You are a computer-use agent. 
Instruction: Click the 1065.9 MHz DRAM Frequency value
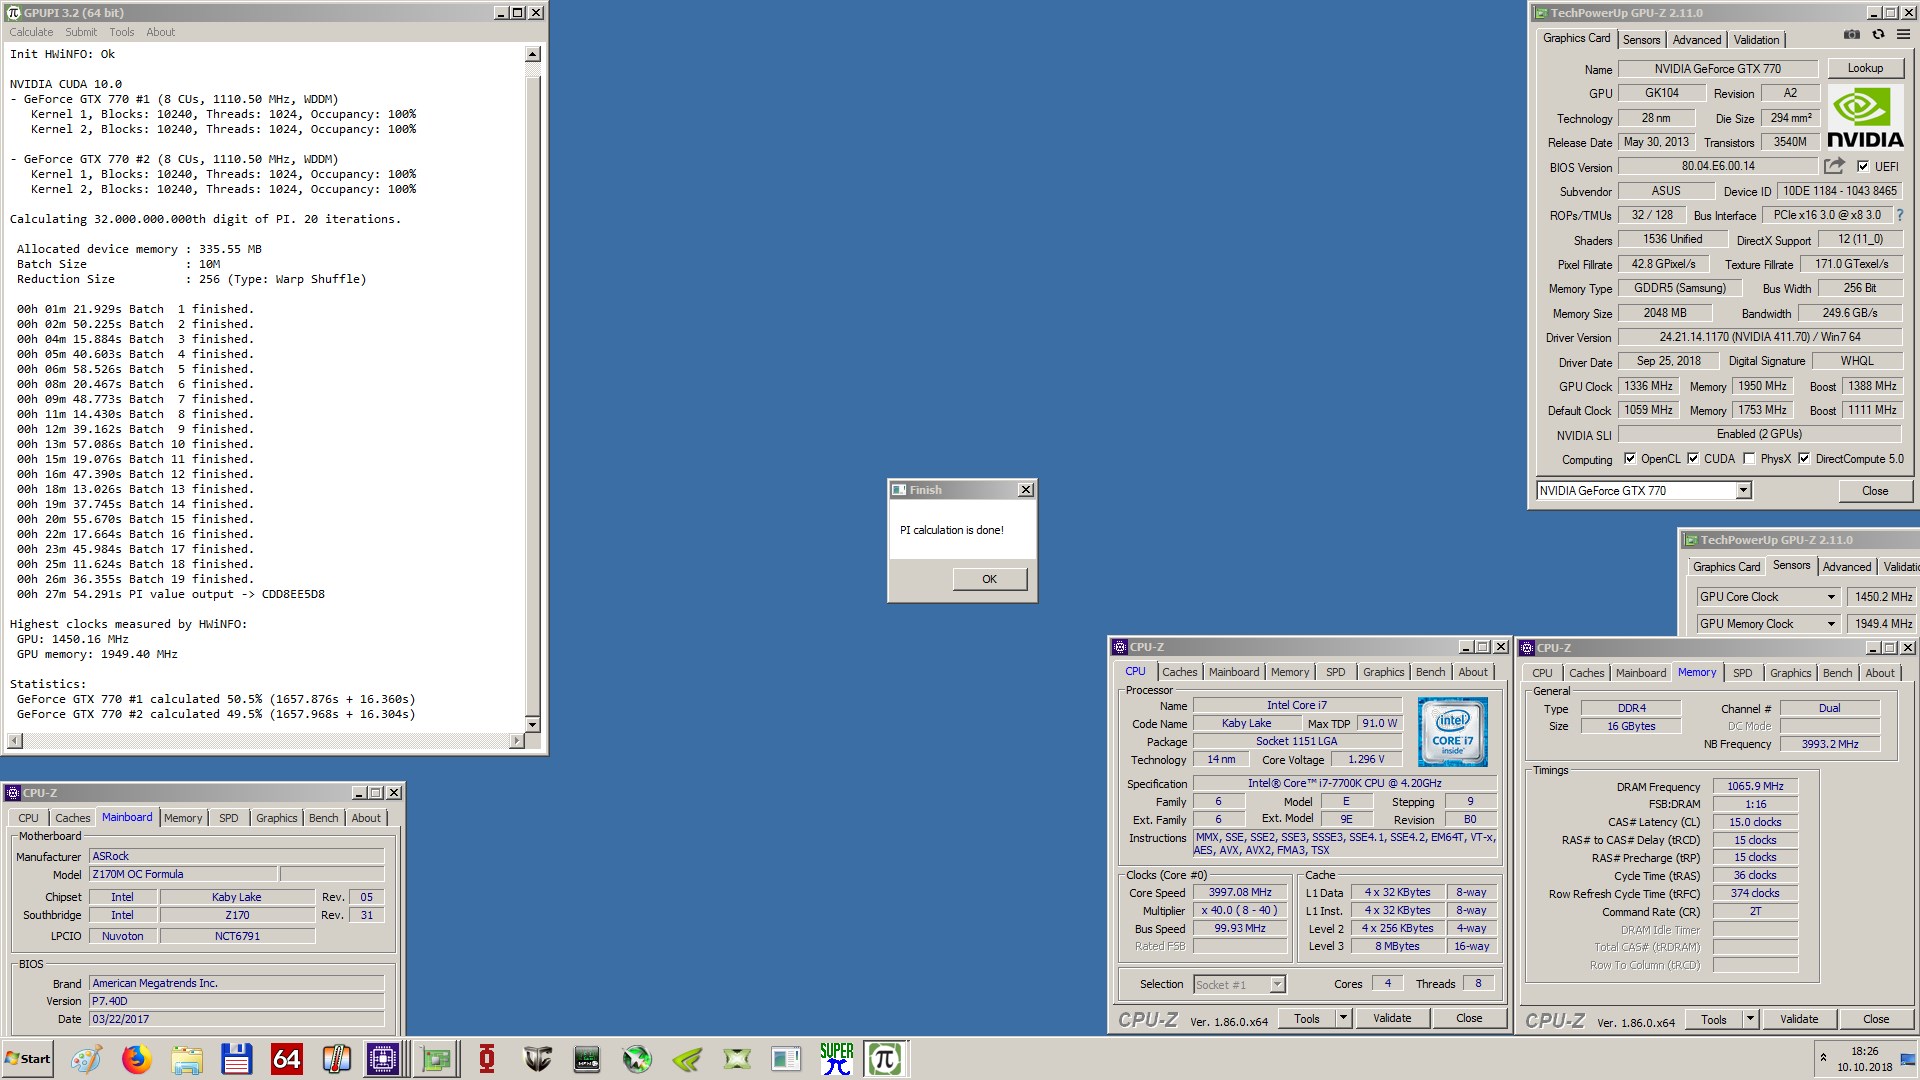click(1755, 787)
